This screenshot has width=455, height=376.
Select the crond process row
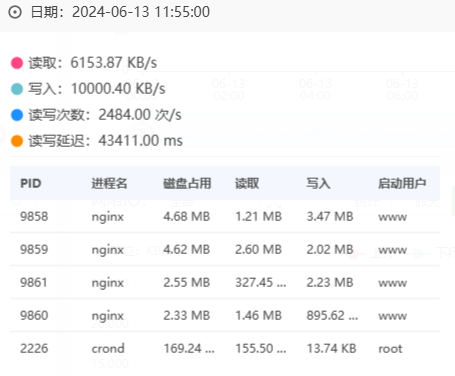click(225, 348)
